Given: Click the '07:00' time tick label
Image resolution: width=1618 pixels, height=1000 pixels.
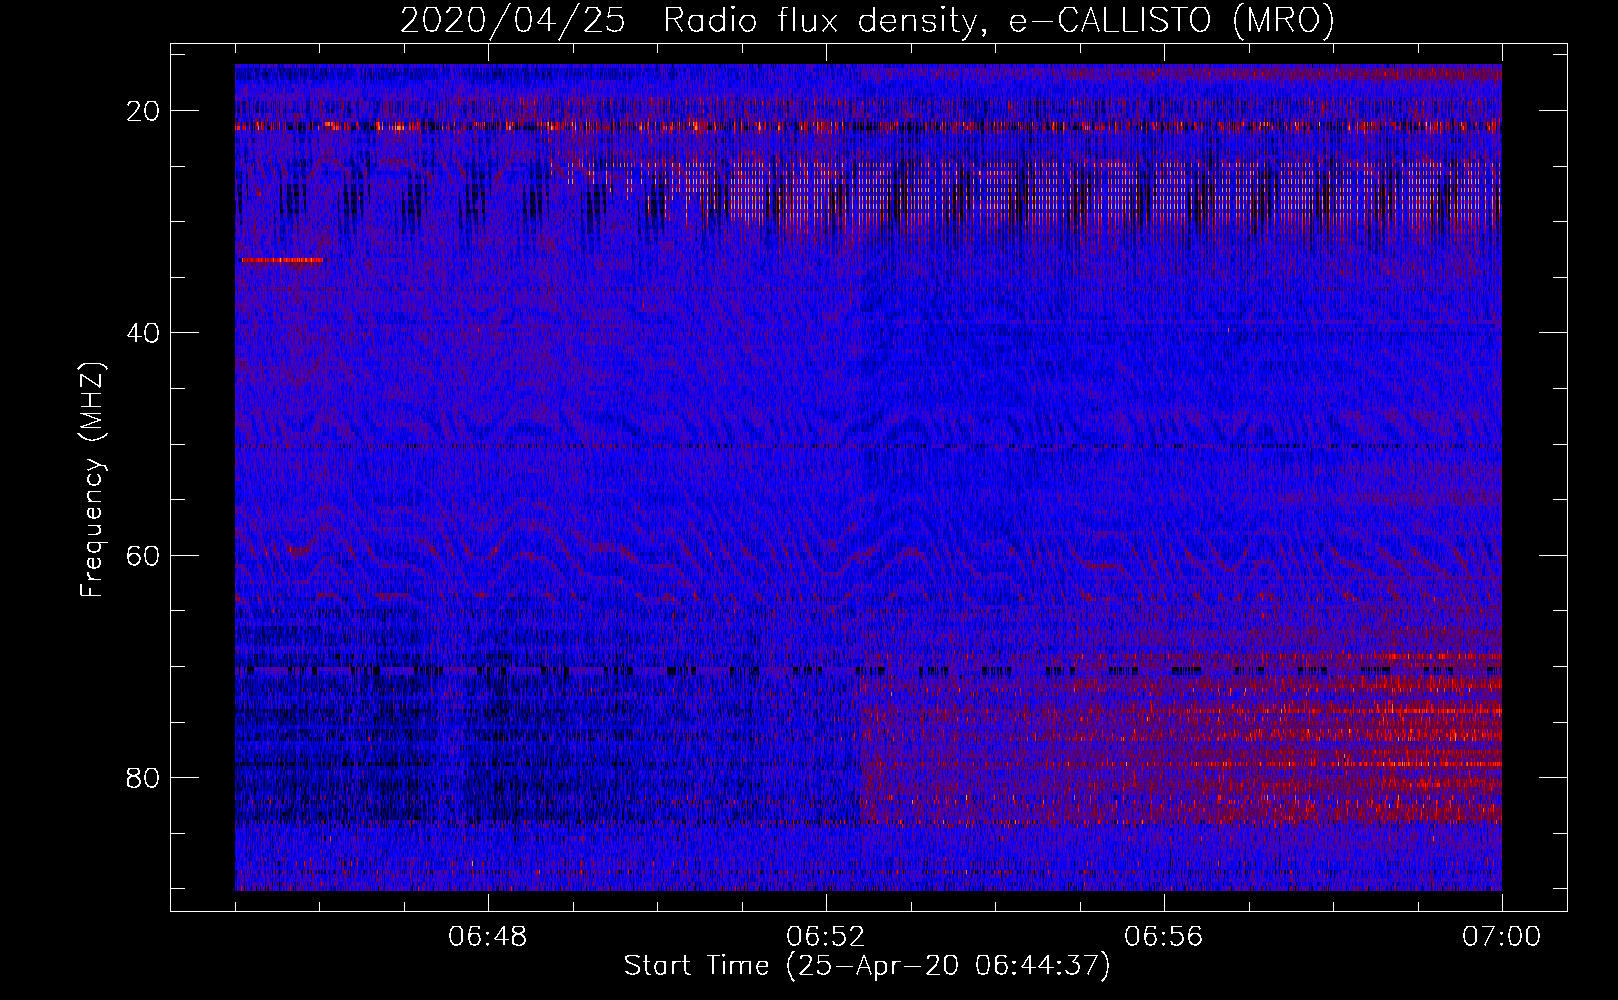Looking at the screenshot, I should coord(1502,937).
